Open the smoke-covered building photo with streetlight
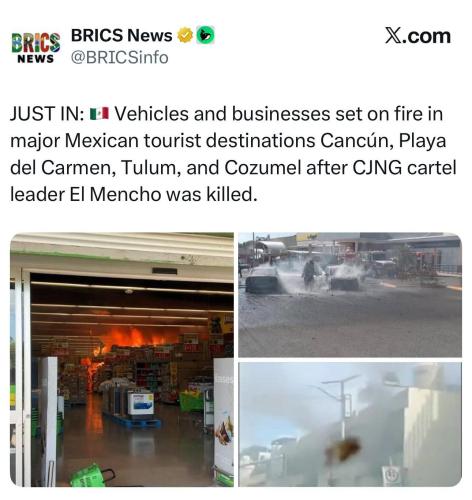The height and width of the screenshot is (500, 472). pos(350,424)
